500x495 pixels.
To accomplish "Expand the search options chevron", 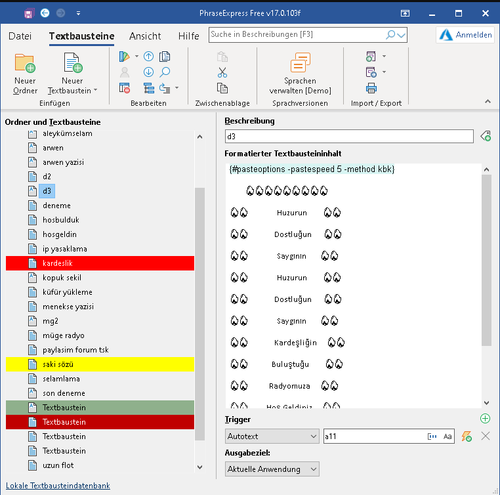I will click(401, 35).
